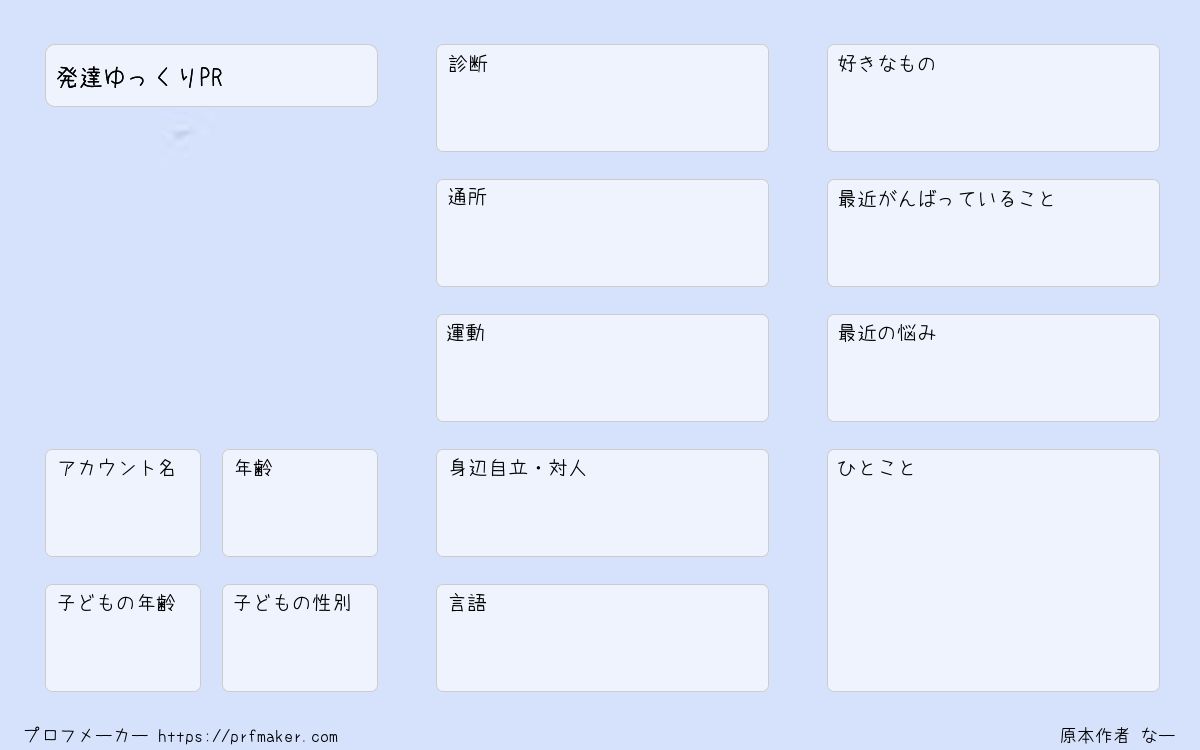Click the 診断 label text
1200x750 pixels.
(x=468, y=64)
